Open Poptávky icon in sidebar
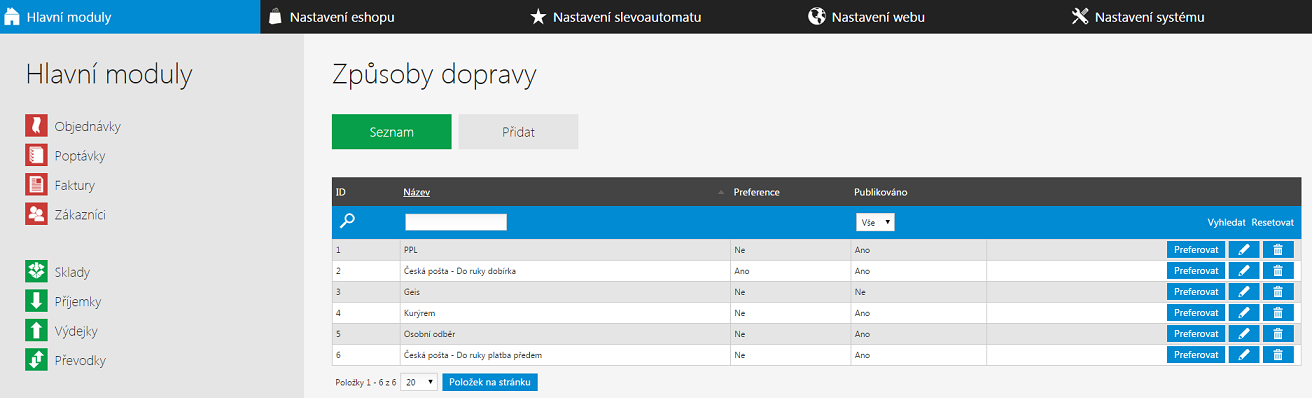This screenshot has width=1312, height=398. [x=36, y=155]
